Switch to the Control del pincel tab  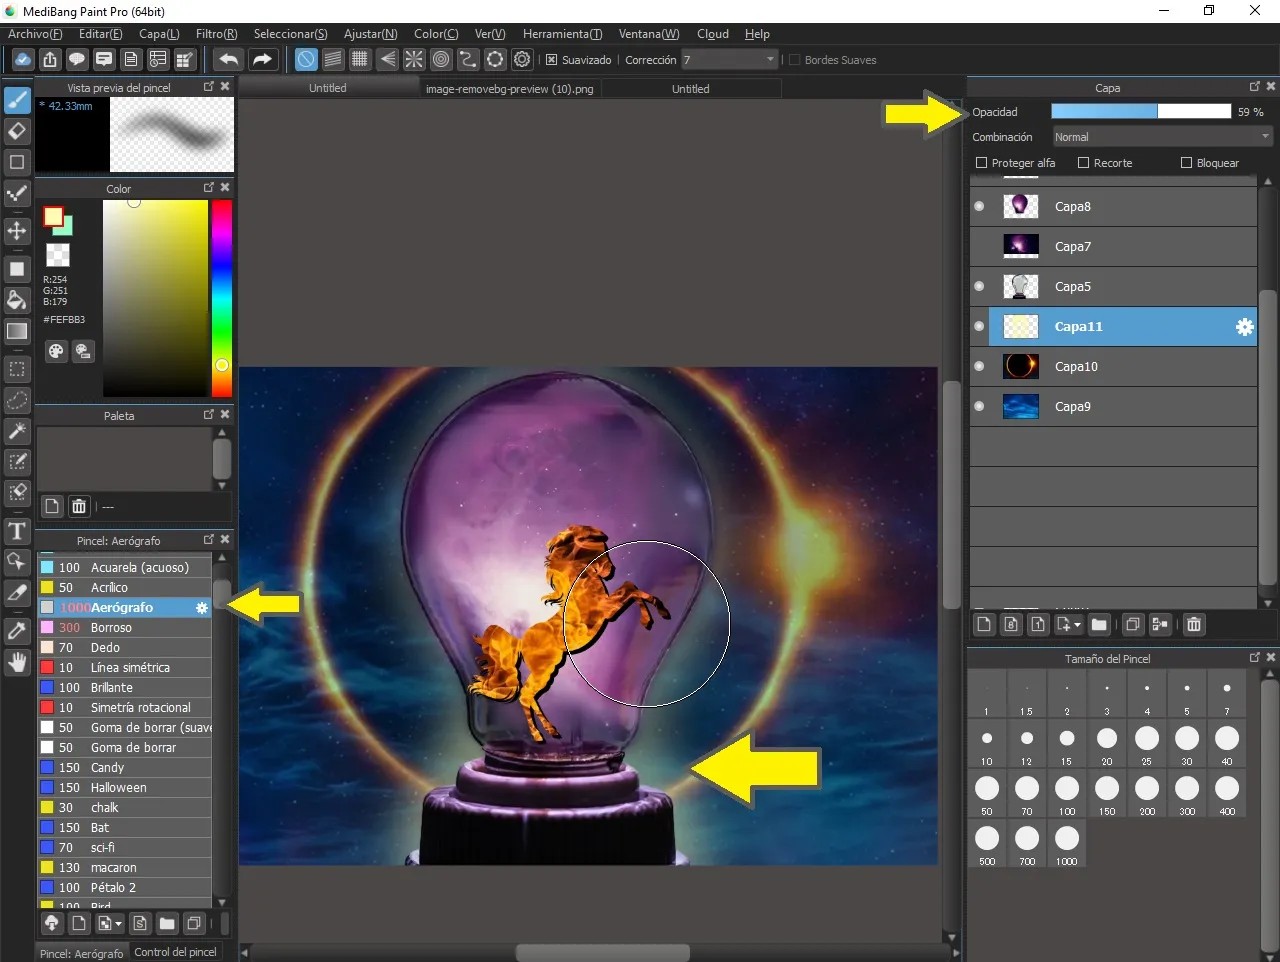click(175, 952)
